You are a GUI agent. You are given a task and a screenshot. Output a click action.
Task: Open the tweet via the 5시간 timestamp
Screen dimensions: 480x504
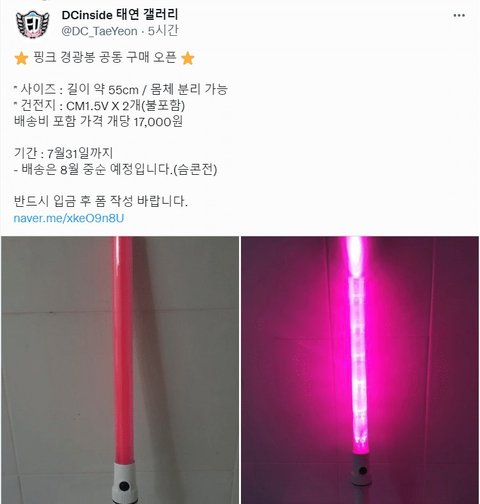[163, 31]
